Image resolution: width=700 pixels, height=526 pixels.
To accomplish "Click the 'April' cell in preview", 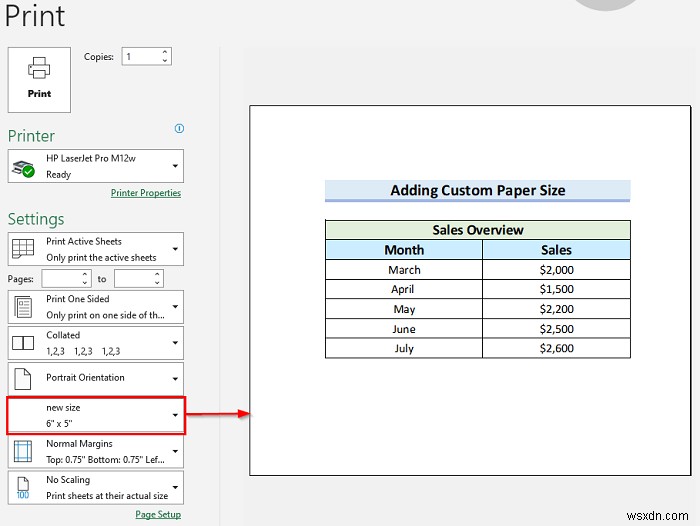I will [x=404, y=289].
